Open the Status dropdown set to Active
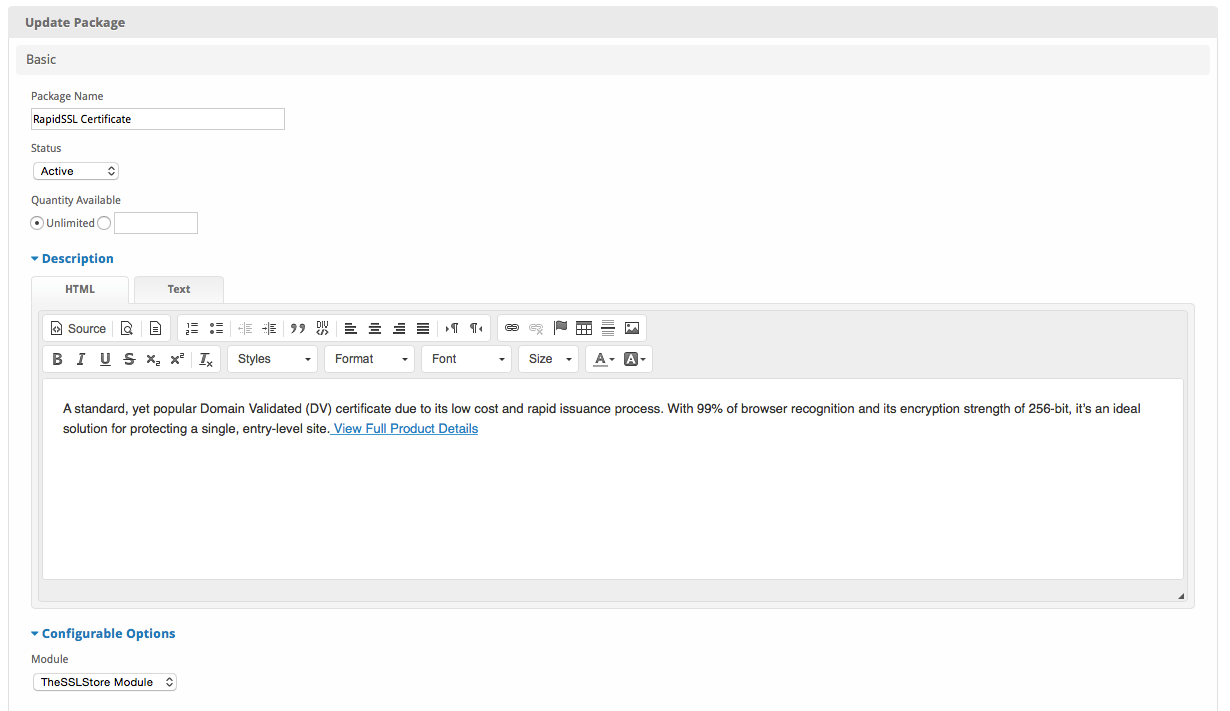Screen dimensions: 1230x711 pyautogui.click(x=76, y=171)
